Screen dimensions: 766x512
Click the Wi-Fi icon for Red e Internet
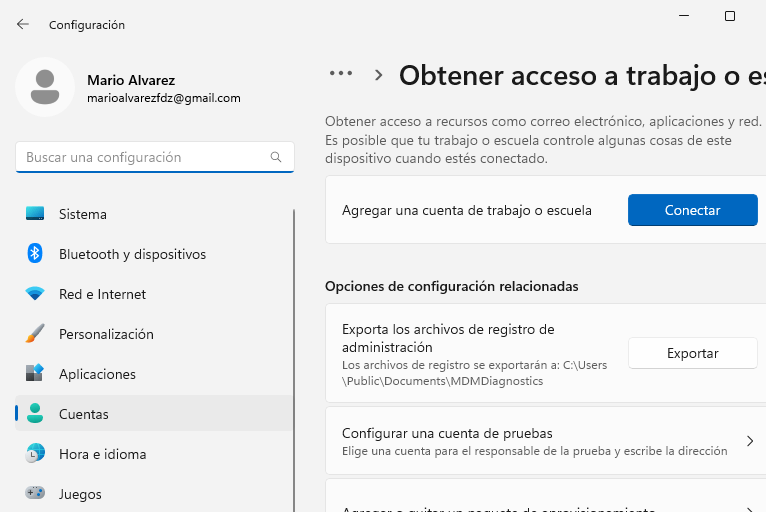[x=35, y=294]
